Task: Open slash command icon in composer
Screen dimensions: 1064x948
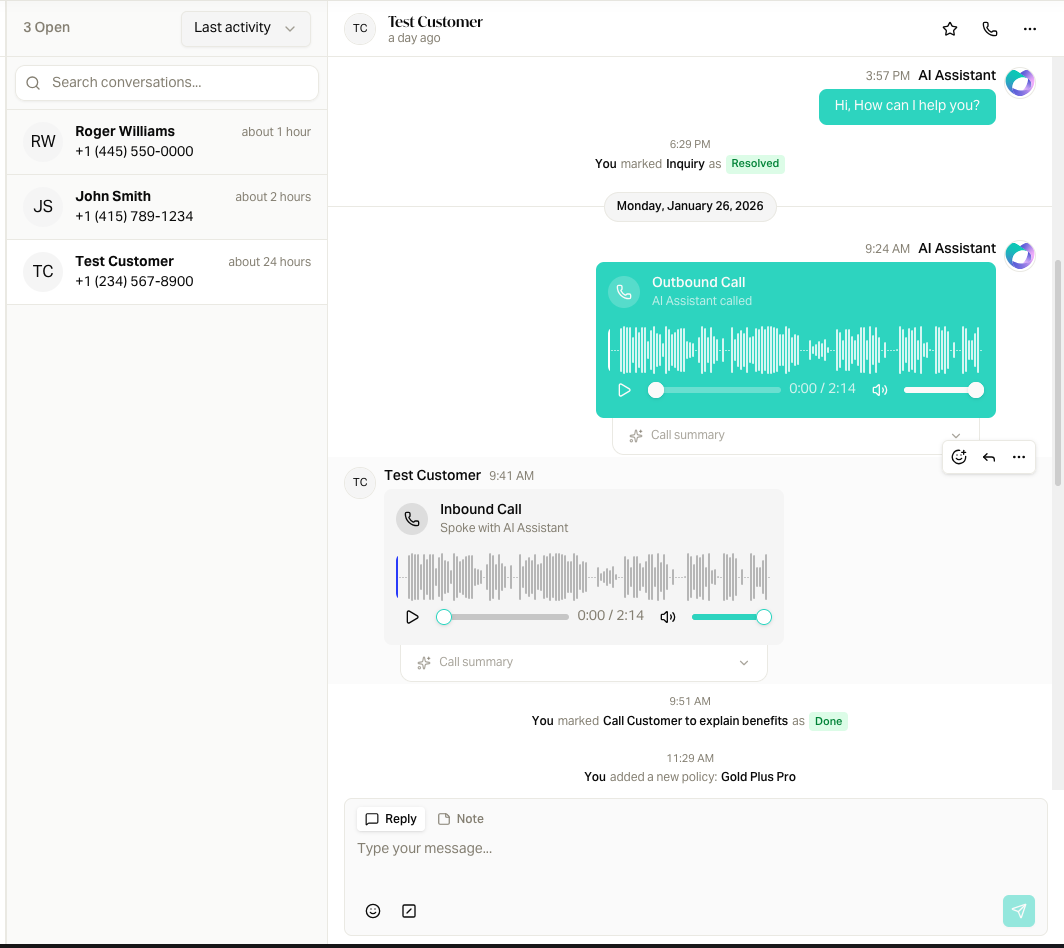Action: tap(408, 911)
